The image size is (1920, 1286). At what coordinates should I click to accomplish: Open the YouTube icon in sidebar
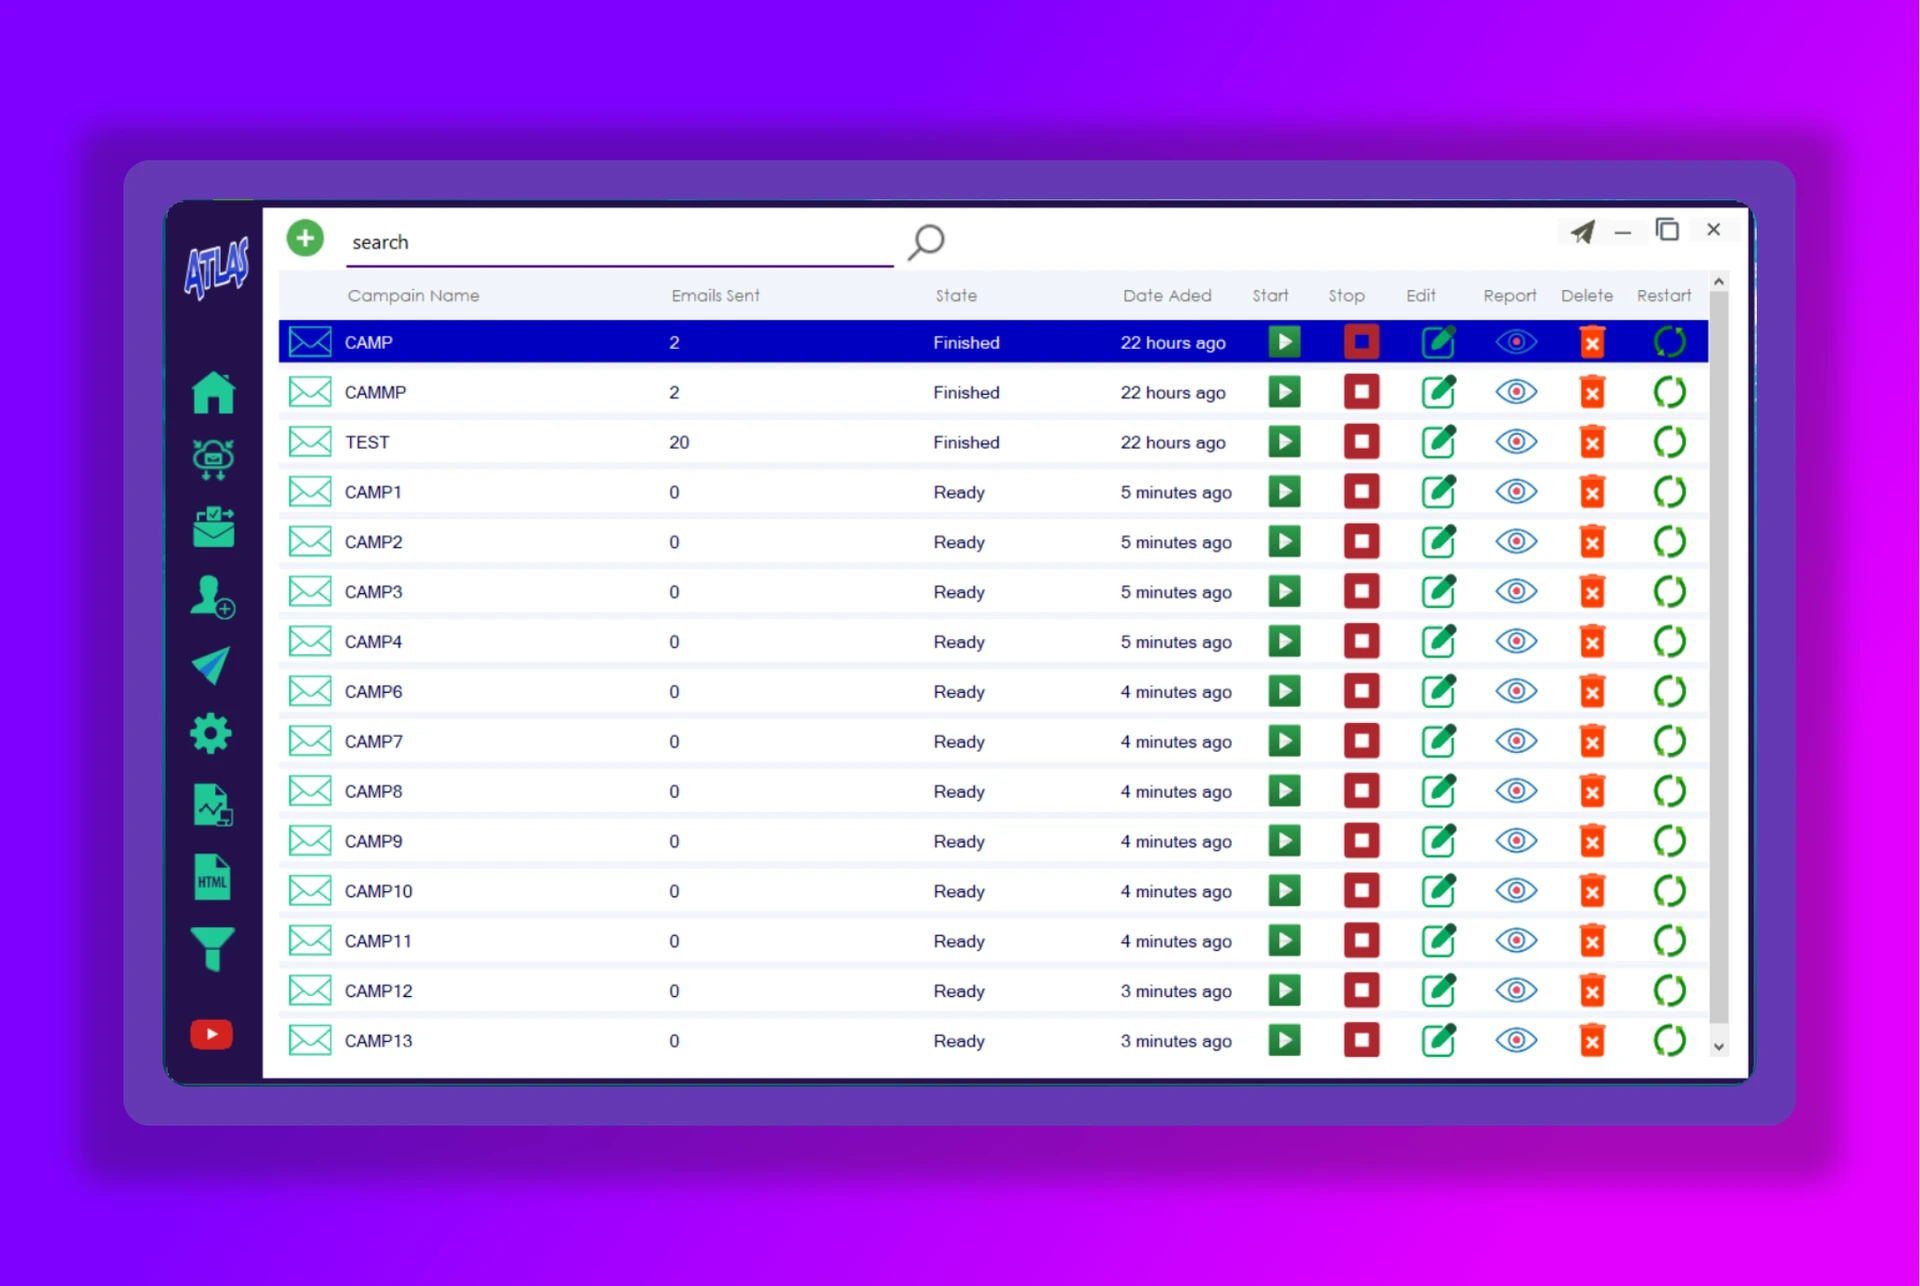coord(212,1034)
